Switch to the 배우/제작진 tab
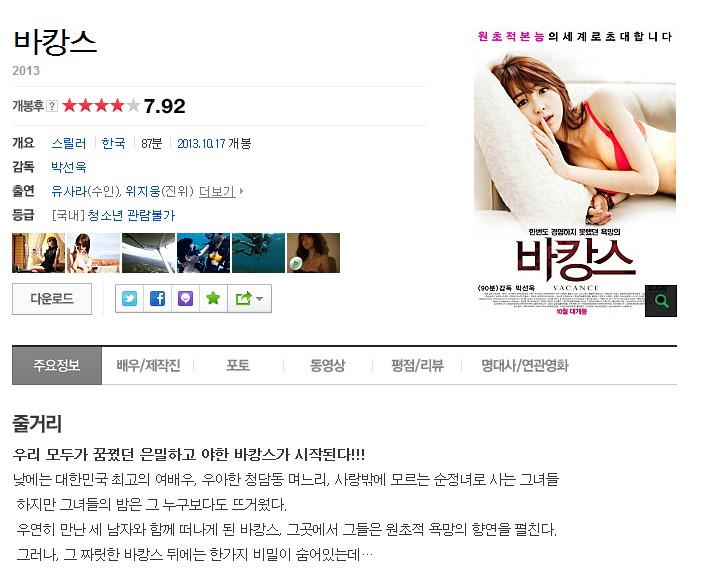 pyautogui.click(x=148, y=365)
